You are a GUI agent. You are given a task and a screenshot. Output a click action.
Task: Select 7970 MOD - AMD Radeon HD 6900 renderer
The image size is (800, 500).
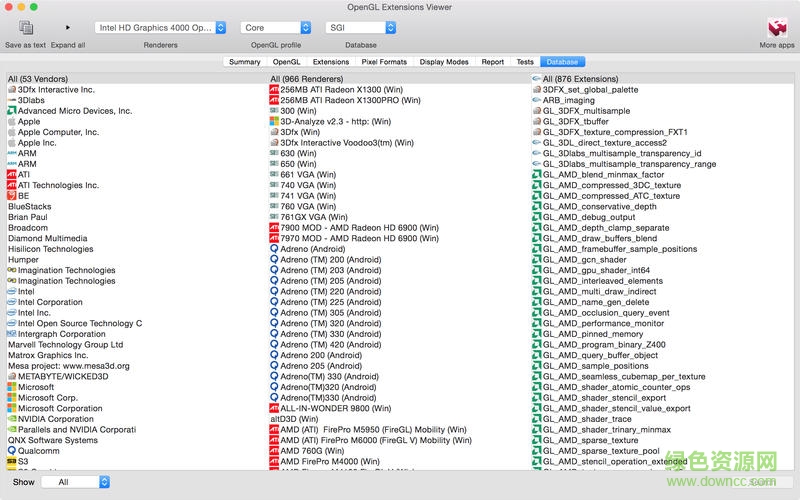(359, 238)
